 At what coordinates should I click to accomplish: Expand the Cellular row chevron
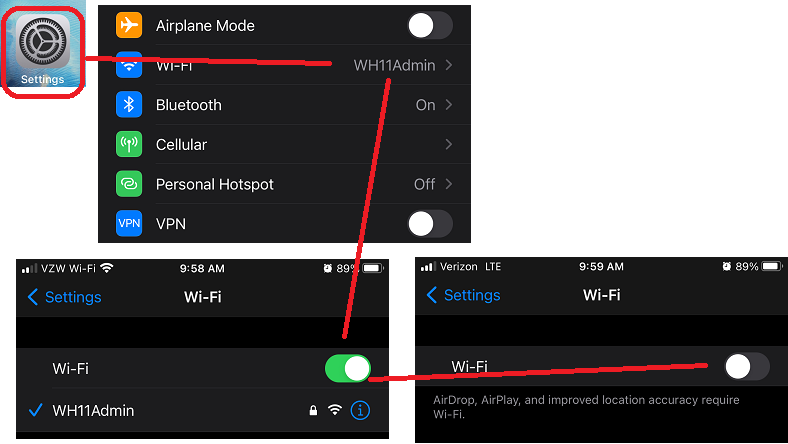pos(449,144)
